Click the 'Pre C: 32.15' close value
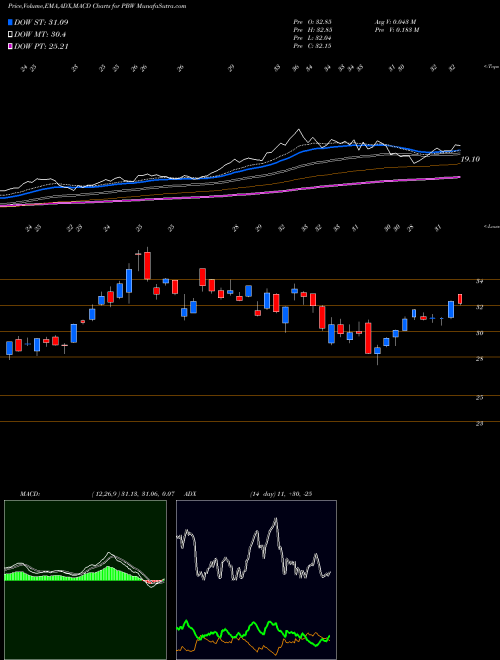Viewport: 500px width, 660px height. pyautogui.click(x=313, y=46)
